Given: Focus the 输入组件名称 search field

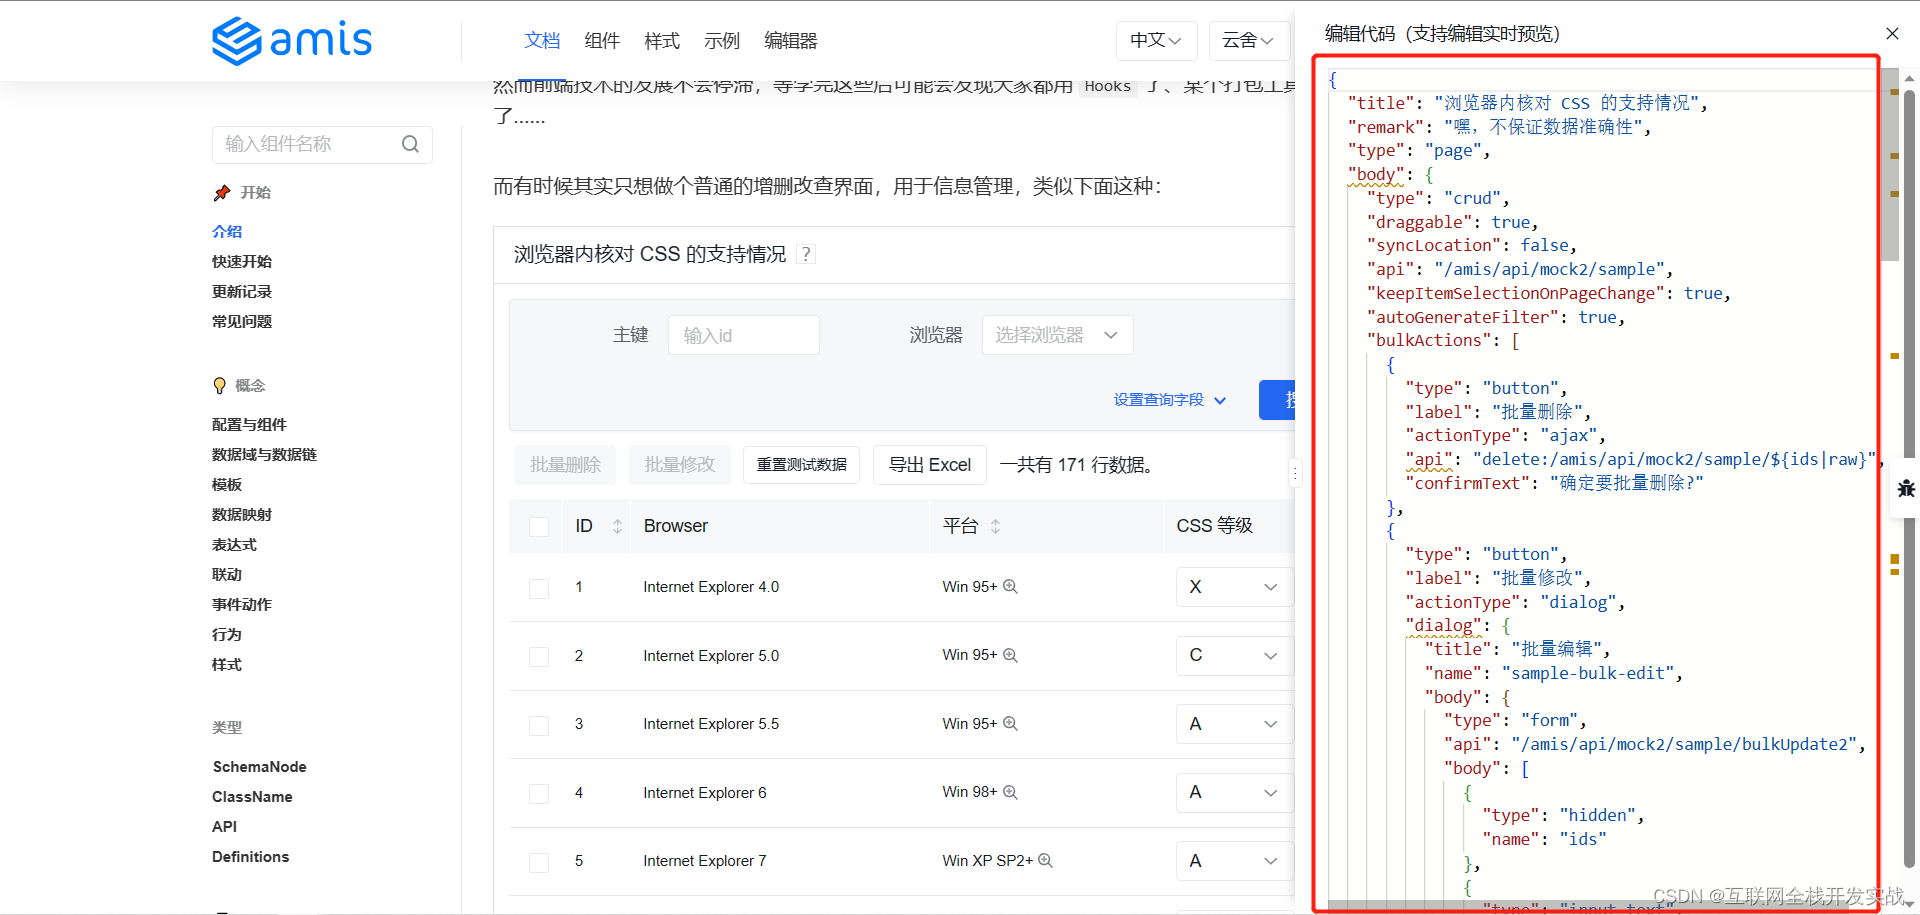Looking at the screenshot, I should pos(322,144).
